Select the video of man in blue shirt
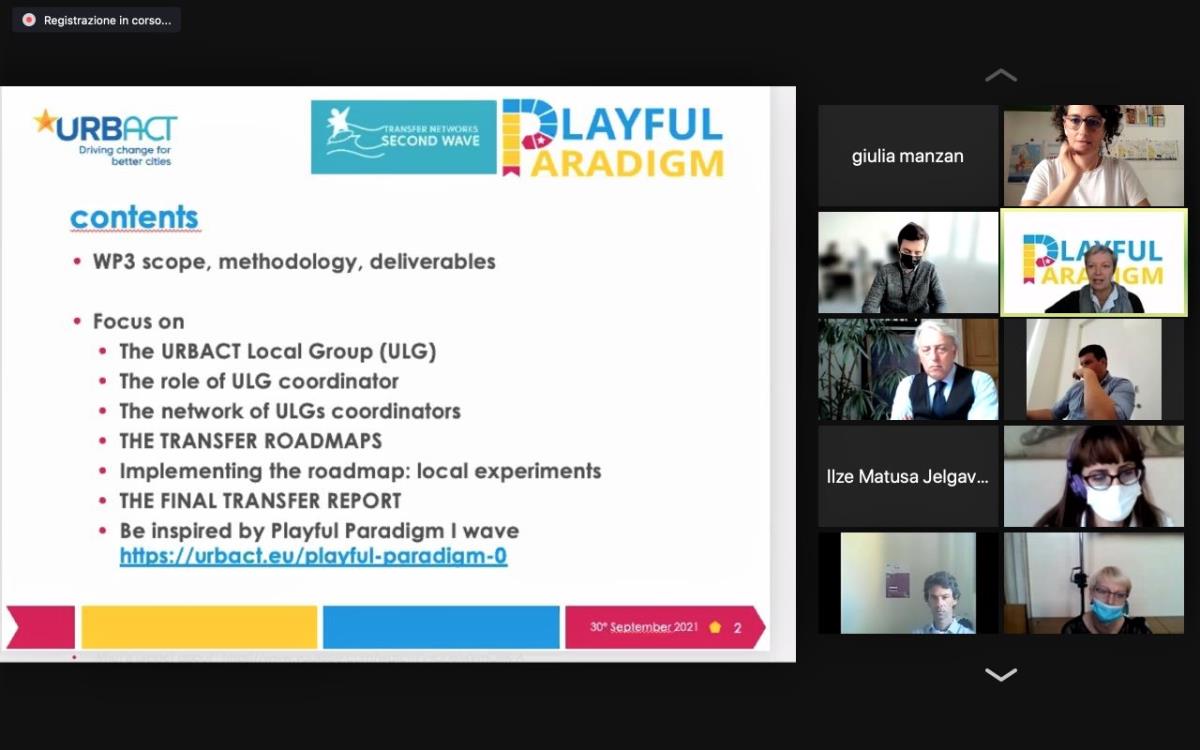Viewport: 1200px width, 750px height. (1094, 370)
